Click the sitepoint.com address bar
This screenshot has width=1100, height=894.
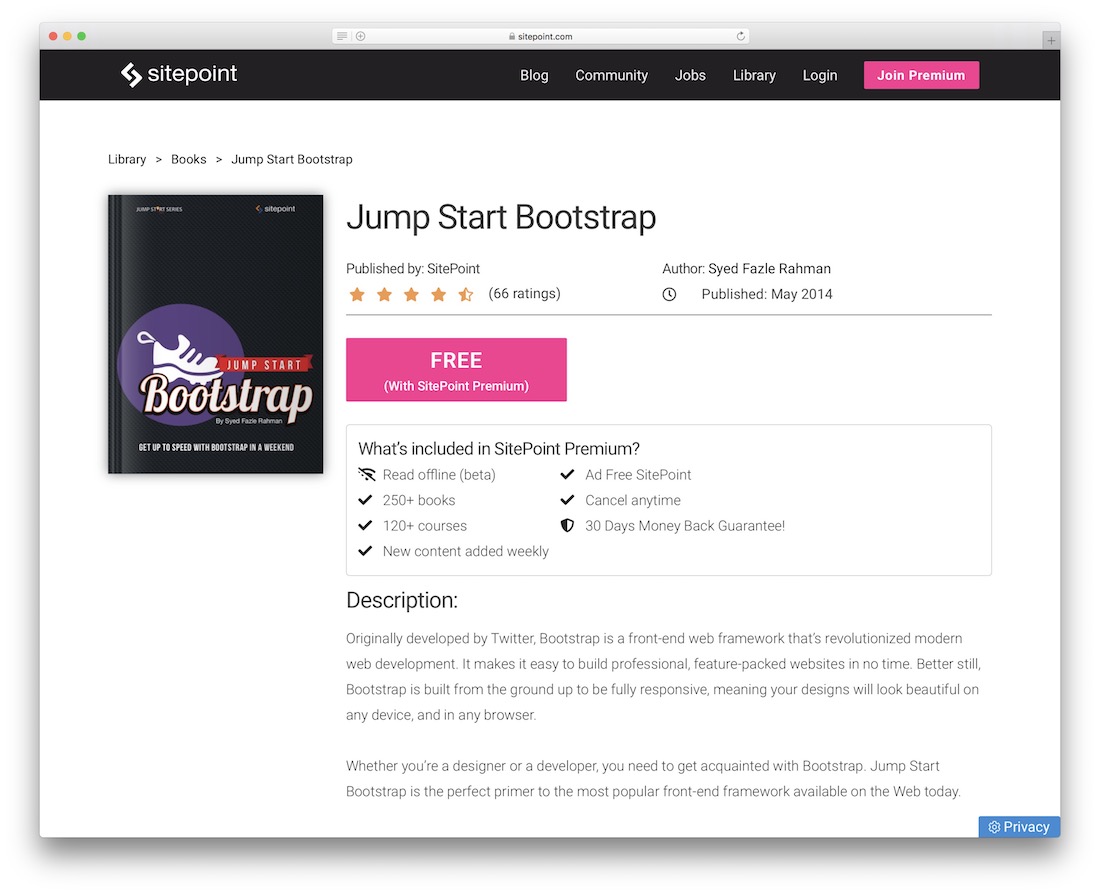540,36
